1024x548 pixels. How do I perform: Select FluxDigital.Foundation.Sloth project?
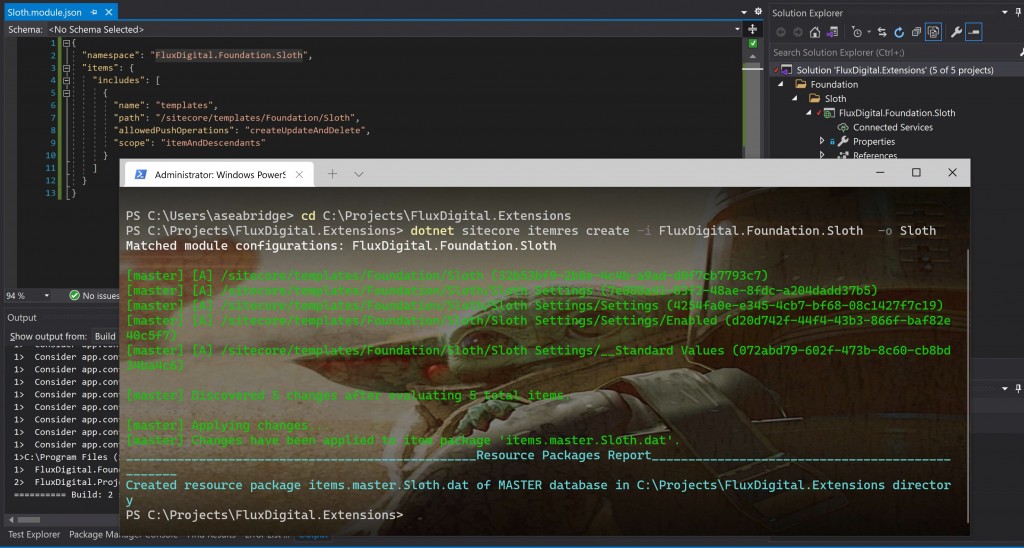coord(897,113)
